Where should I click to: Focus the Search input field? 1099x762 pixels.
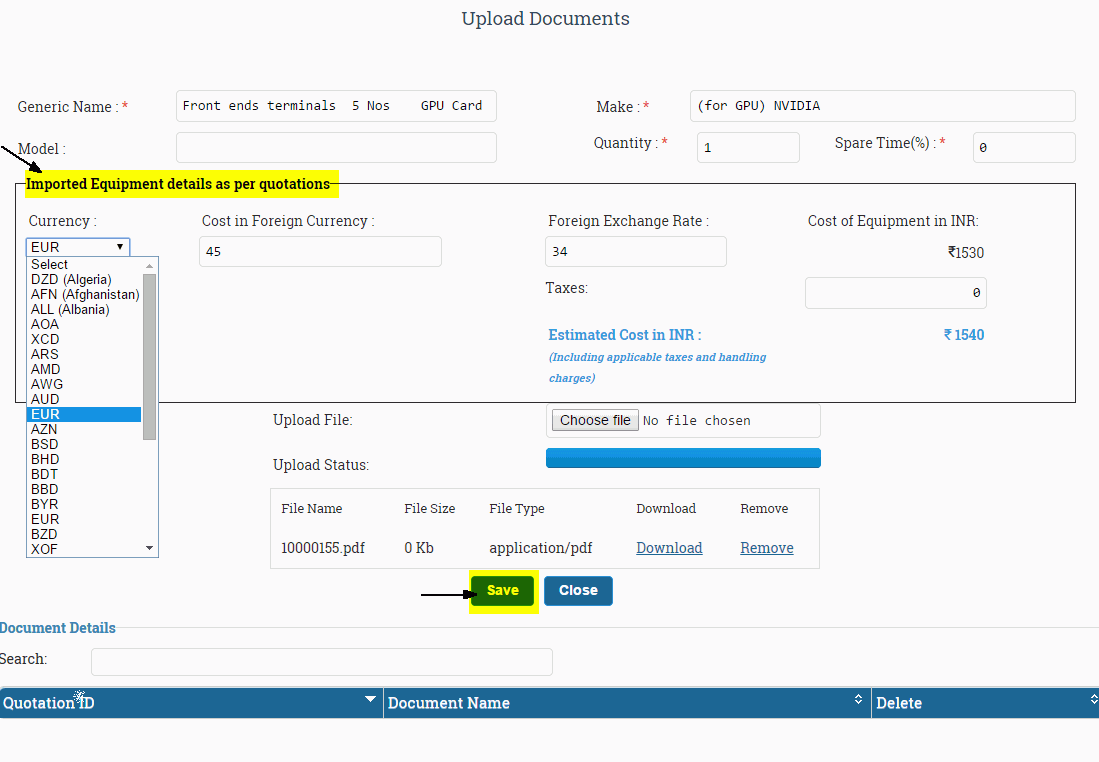coord(321,662)
